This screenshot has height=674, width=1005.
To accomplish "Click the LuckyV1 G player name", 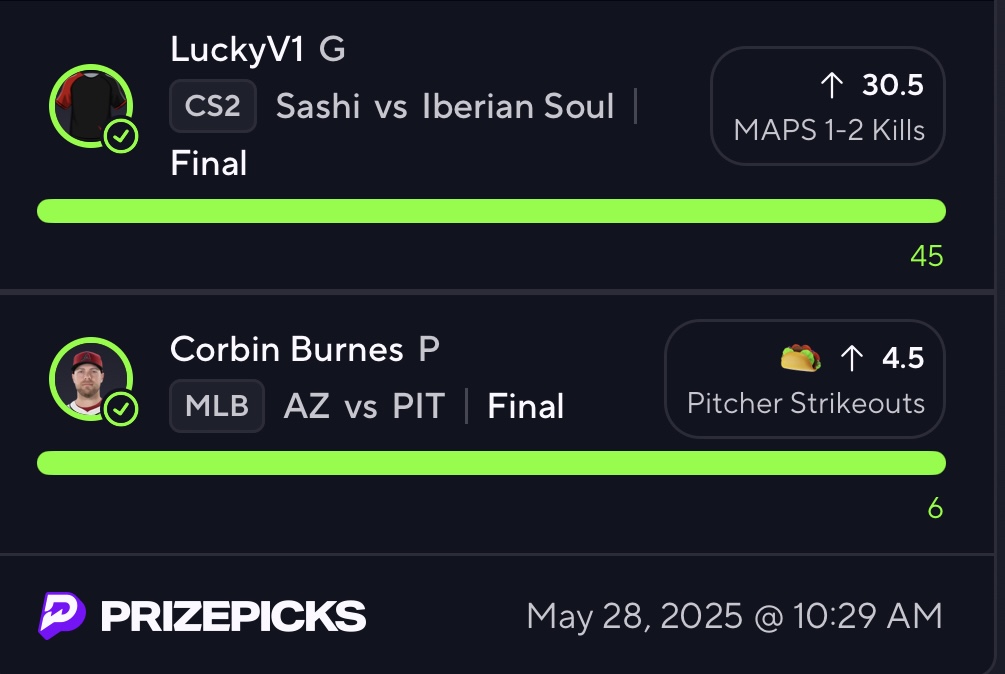I will point(258,50).
